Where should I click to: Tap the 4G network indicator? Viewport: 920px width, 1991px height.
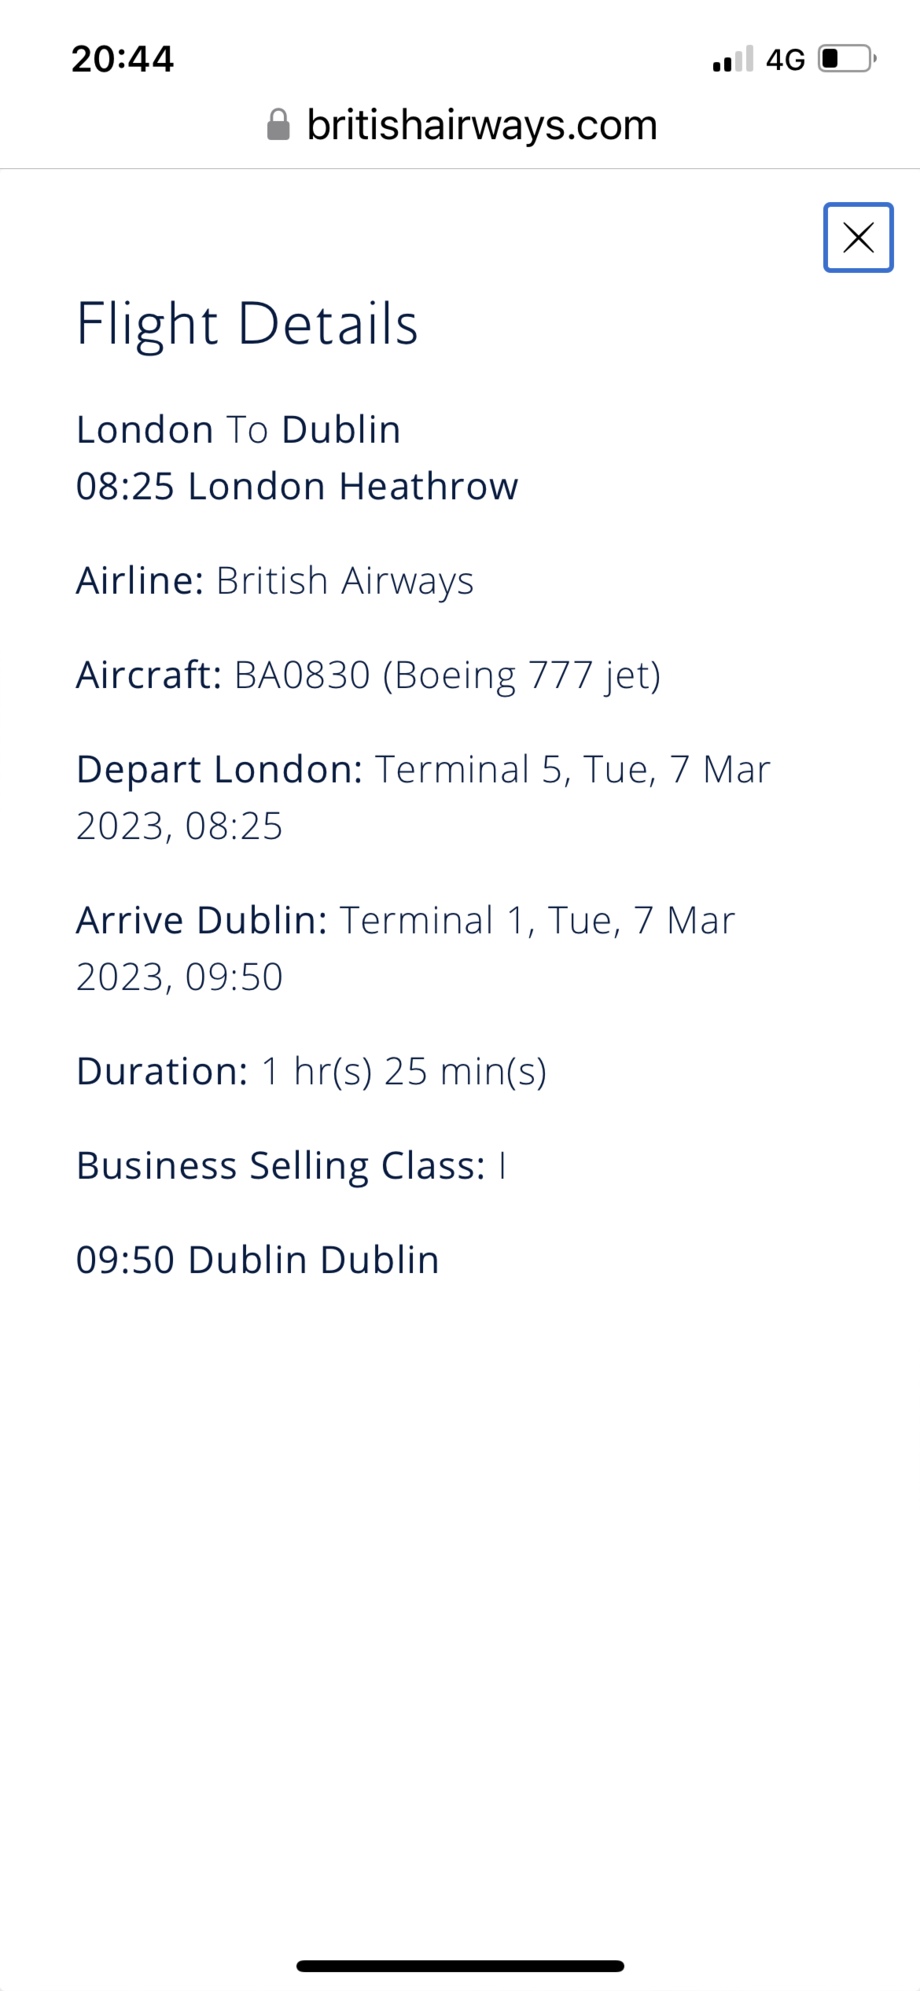tap(785, 60)
